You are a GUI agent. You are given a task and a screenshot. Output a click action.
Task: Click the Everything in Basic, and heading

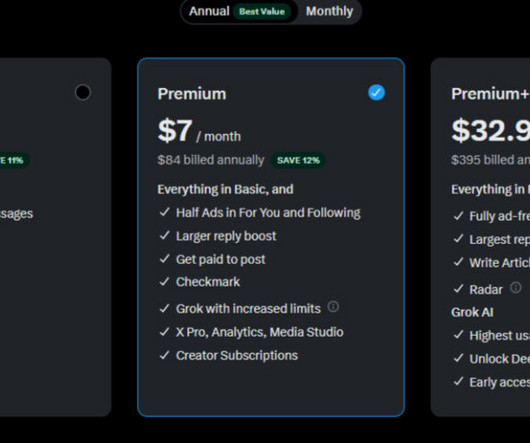click(225, 189)
